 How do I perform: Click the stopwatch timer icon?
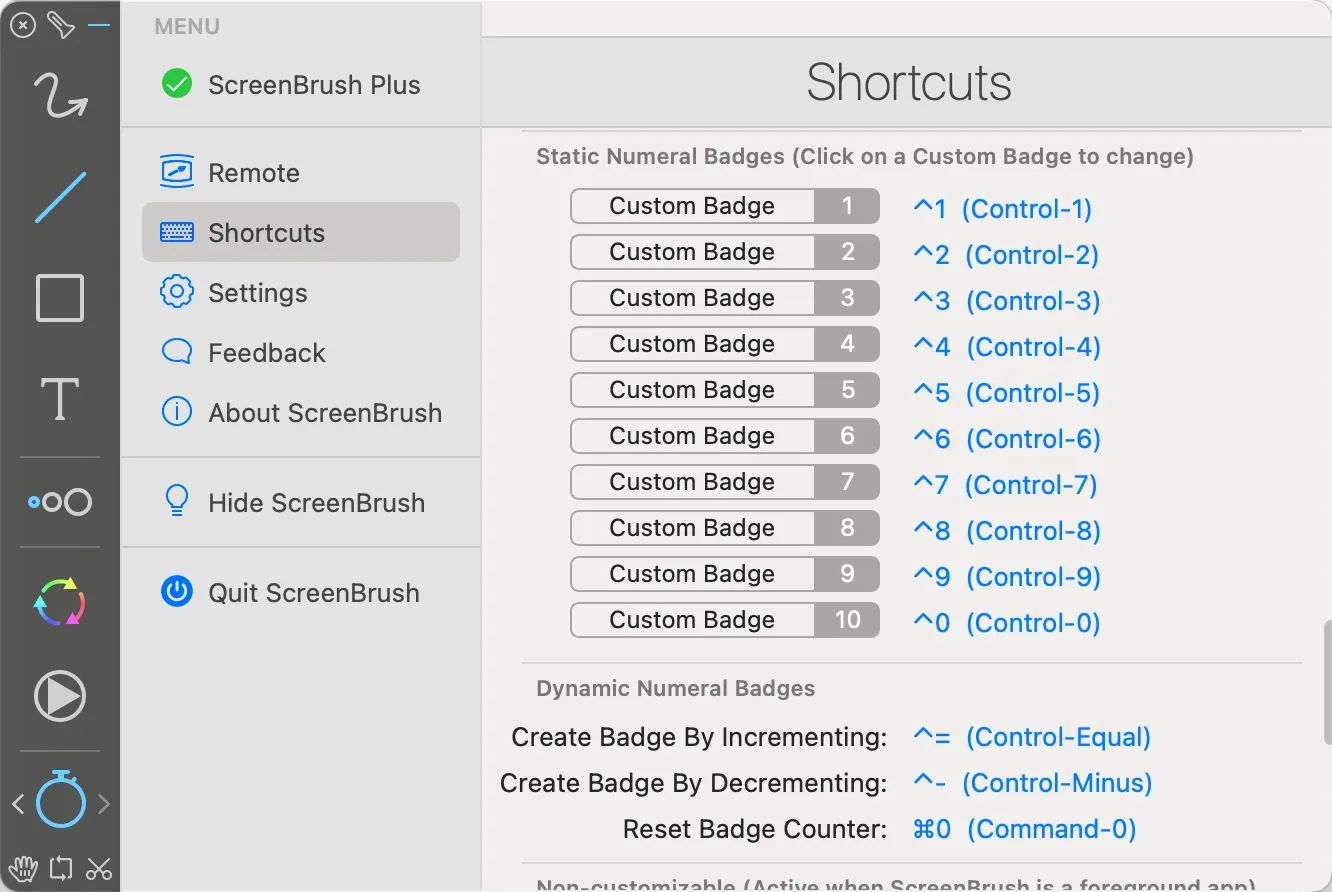(x=61, y=799)
